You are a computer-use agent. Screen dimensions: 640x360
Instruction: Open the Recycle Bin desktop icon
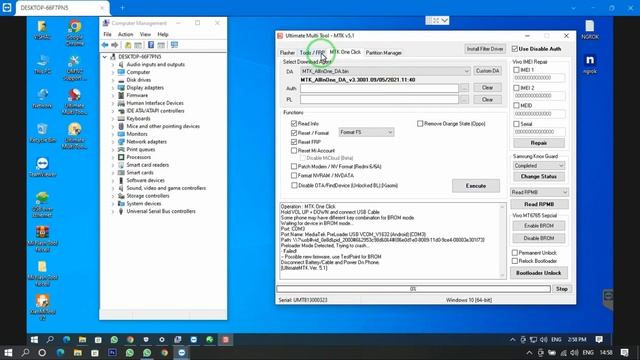42,133
